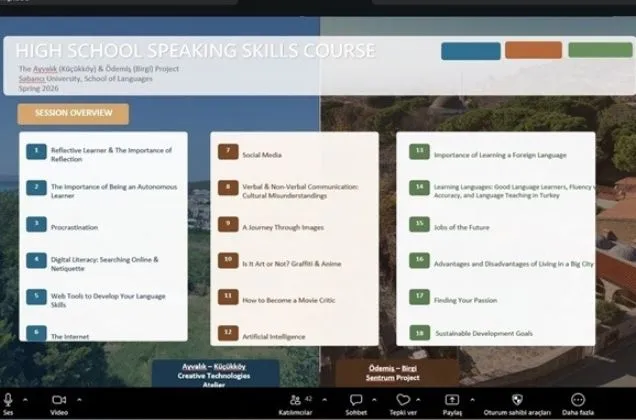Click 'Finding Your Passion' session title
The height and width of the screenshot is (420, 636).
pos(465,300)
